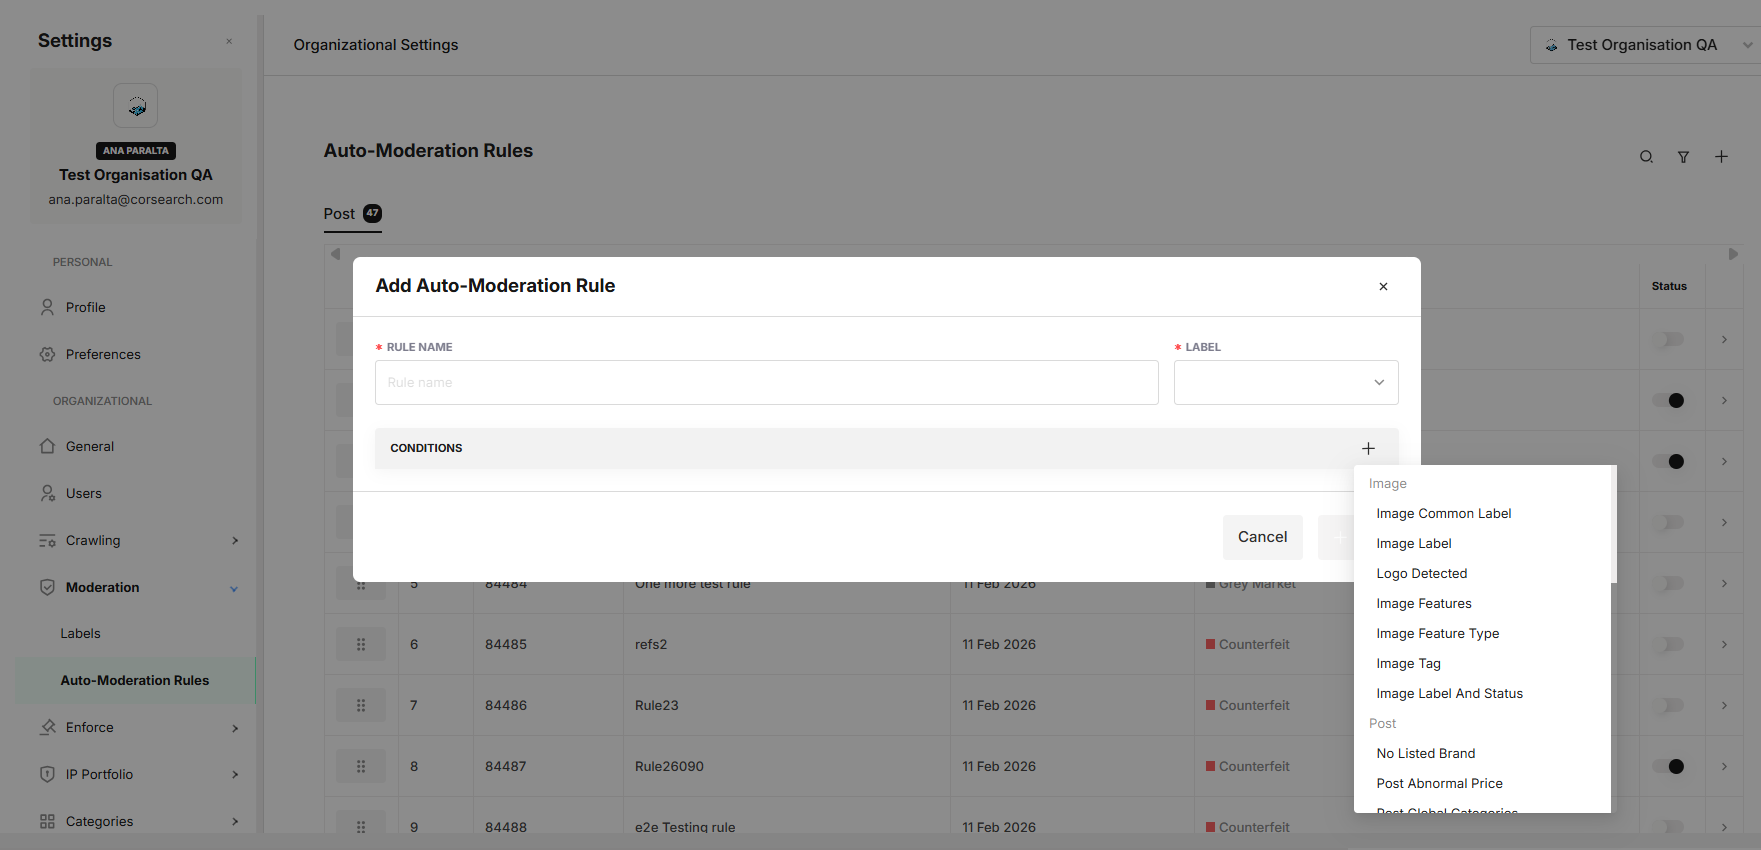Toggle the status switch for rule 84486
The width and height of the screenshot is (1761, 850).
click(1669, 705)
